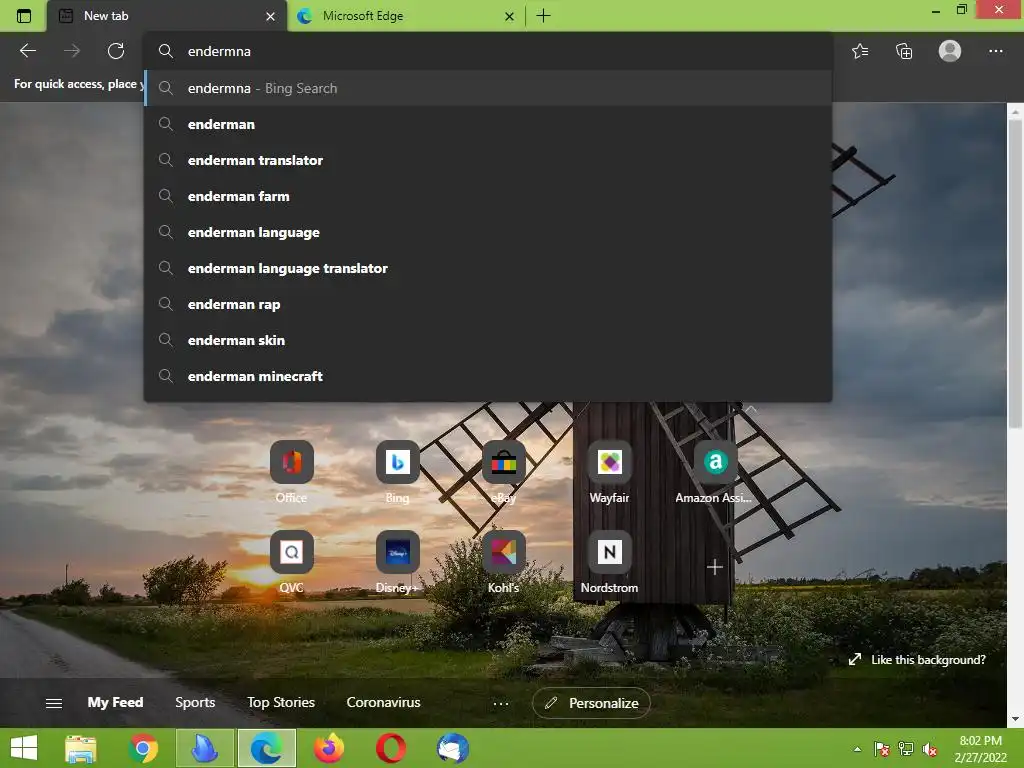Click the muted volume tray icon
The height and width of the screenshot is (768, 1024).
pyautogui.click(x=929, y=749)
